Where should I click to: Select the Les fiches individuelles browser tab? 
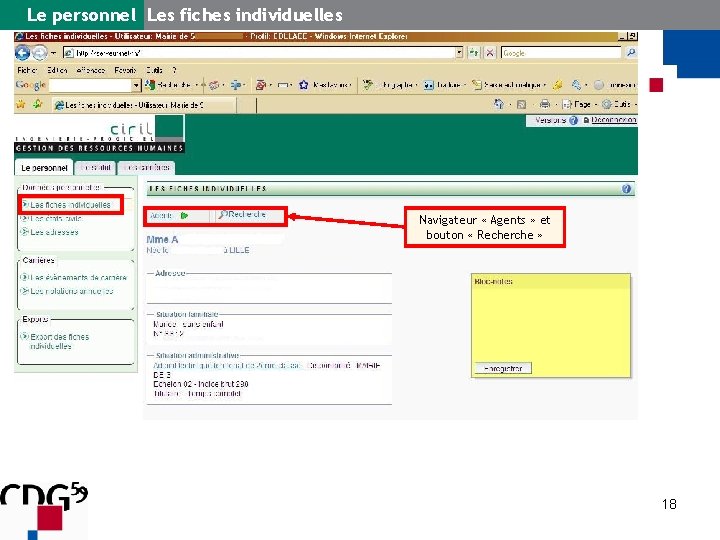click(x=144, y=105)
